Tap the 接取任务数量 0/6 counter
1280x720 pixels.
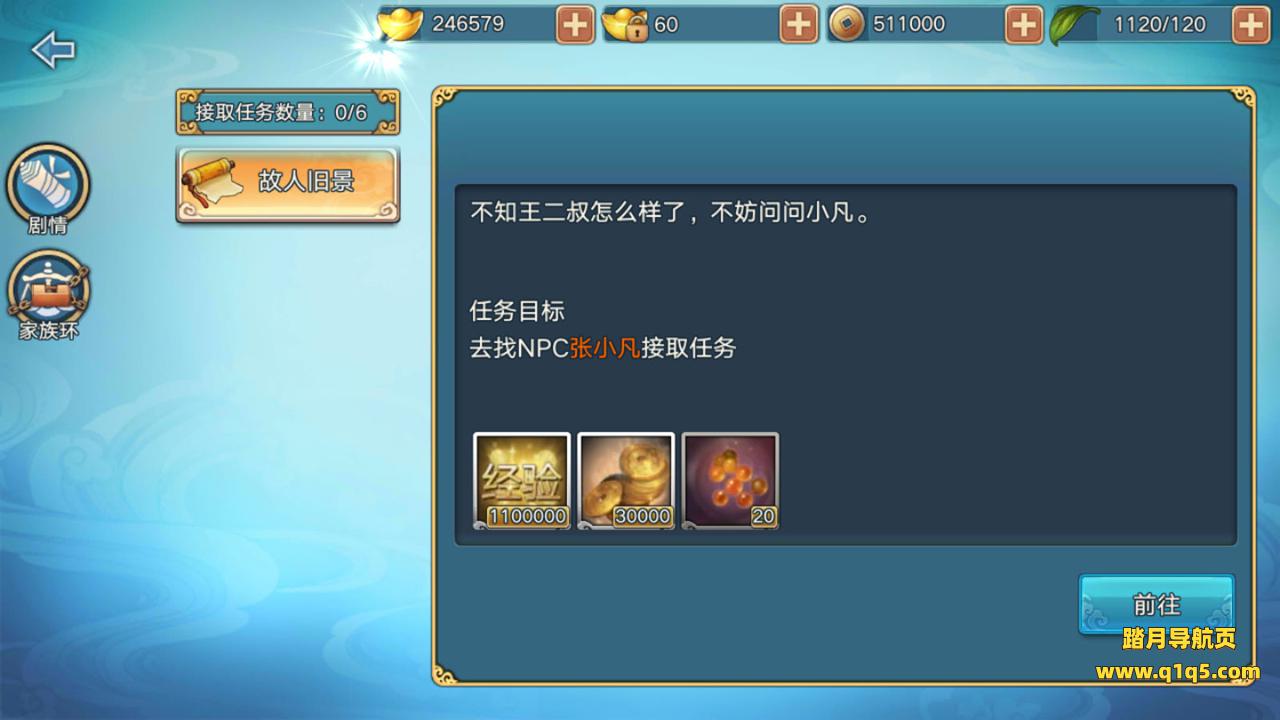pos(288,112)
